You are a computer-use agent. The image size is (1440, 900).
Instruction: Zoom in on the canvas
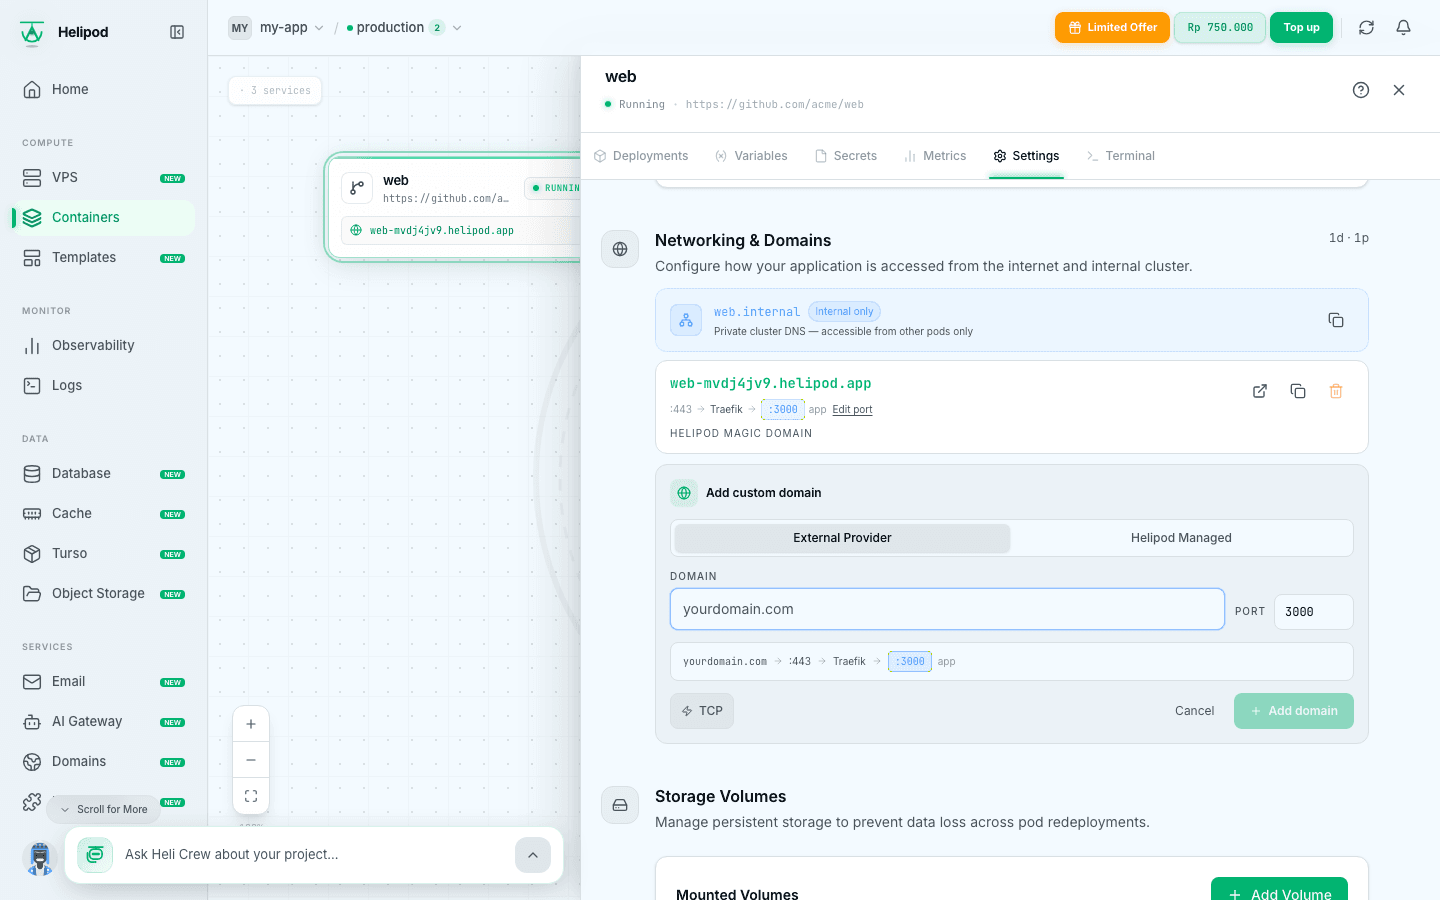251,724
